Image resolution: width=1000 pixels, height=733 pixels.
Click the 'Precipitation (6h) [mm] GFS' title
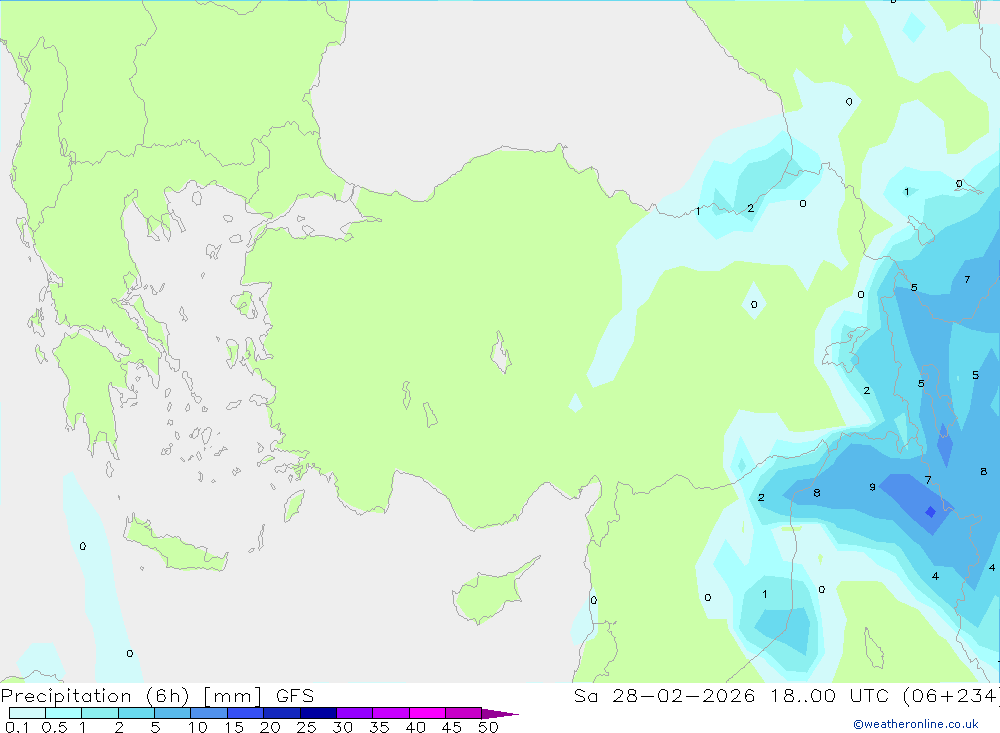157,695
